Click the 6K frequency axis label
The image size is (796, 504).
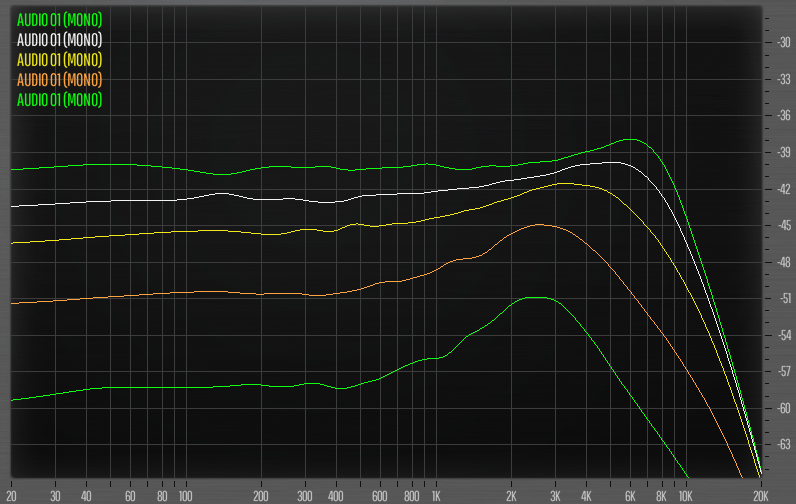pos(630,495)
